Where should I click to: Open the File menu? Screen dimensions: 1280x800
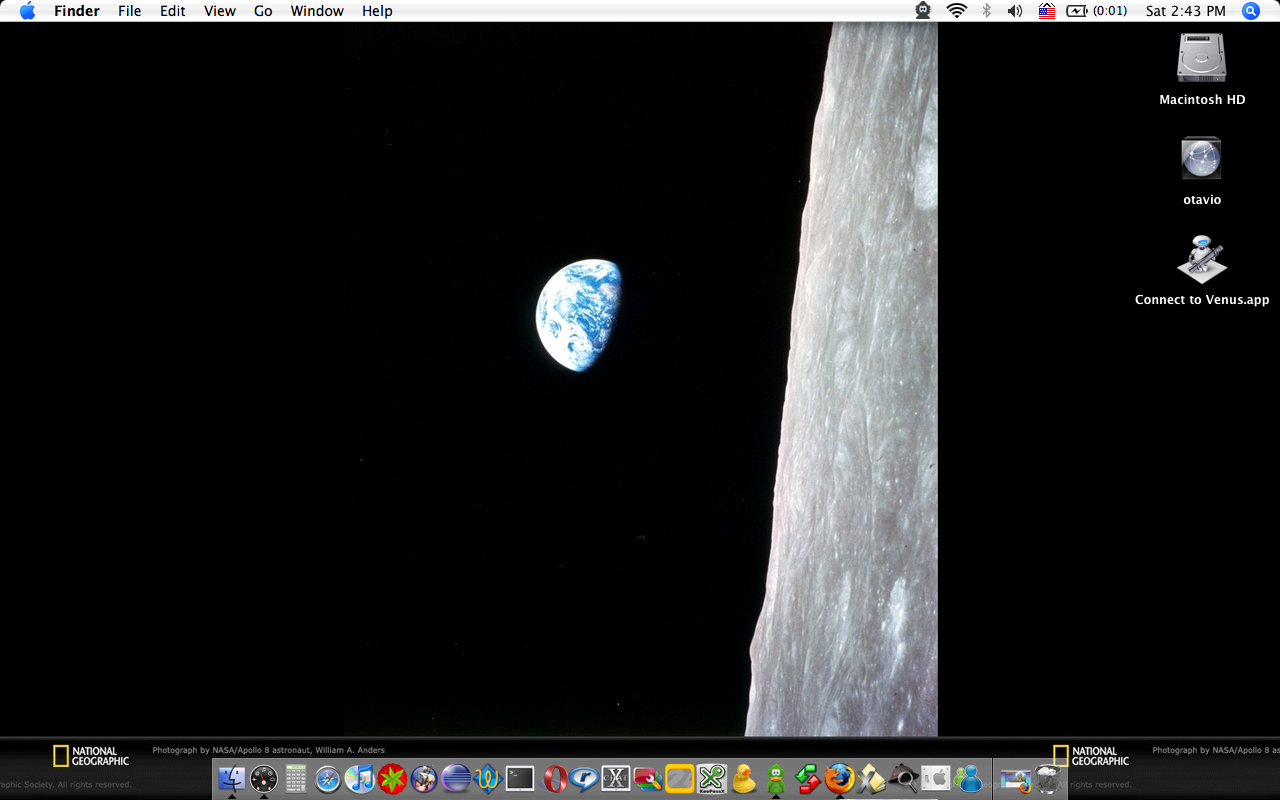point(129,11)
